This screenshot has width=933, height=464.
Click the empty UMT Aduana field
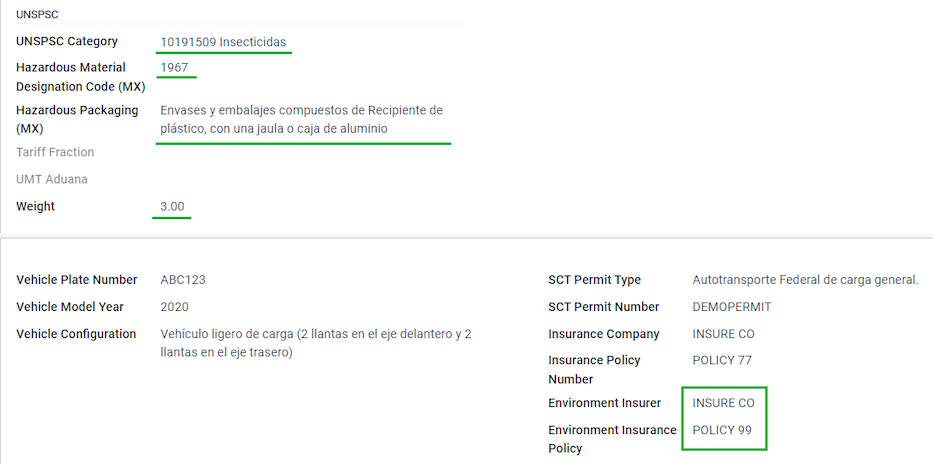pyautogui.click(x=303, y=179)
